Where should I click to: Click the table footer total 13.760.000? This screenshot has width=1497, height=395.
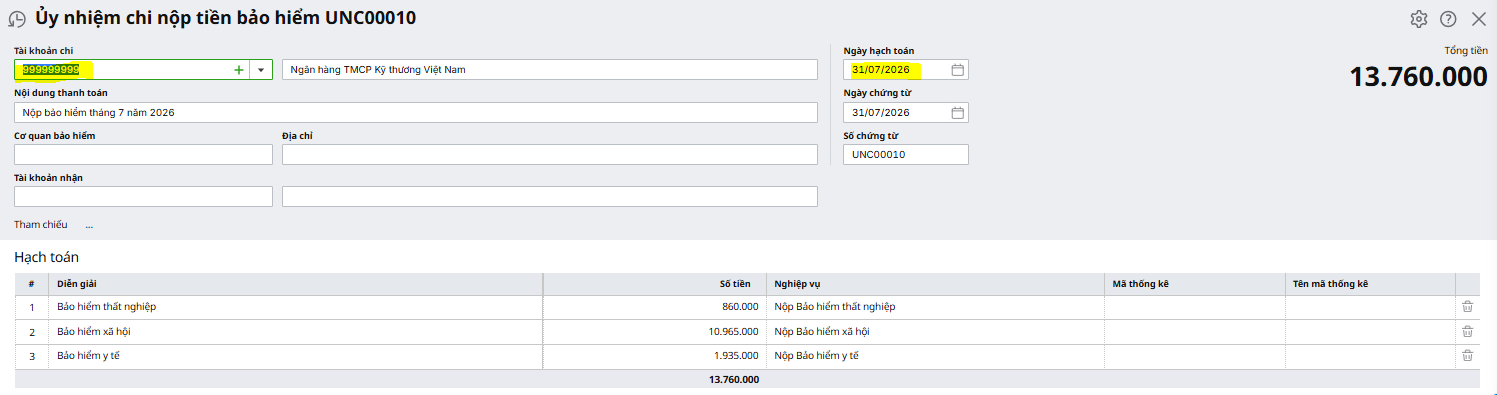[734, 380]
